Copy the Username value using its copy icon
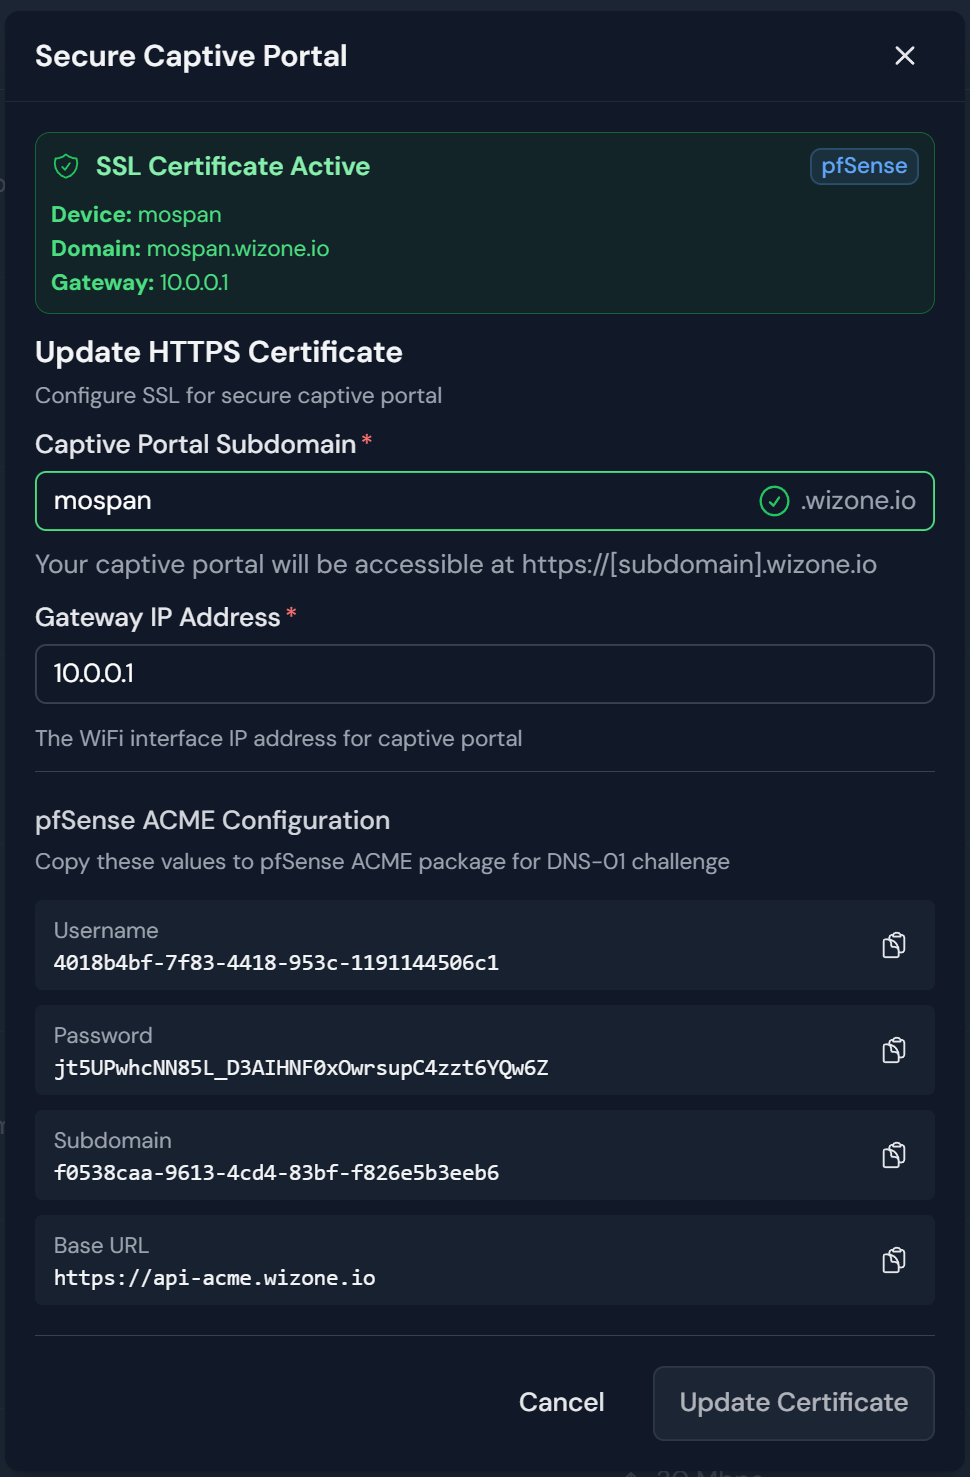Image resolution: width=970 pixels, height=1477 pixels. click(x=893, y=944)
